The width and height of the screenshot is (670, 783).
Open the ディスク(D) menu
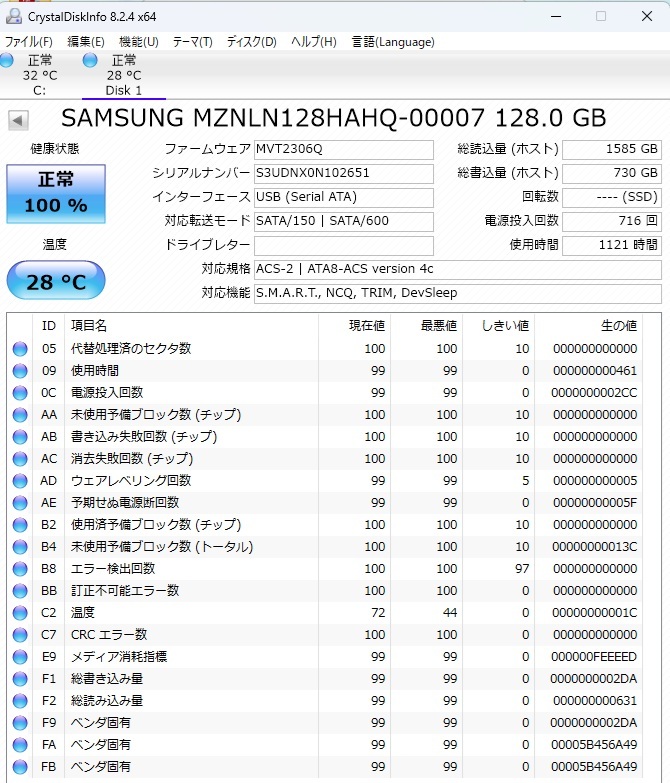coord(251,41)
